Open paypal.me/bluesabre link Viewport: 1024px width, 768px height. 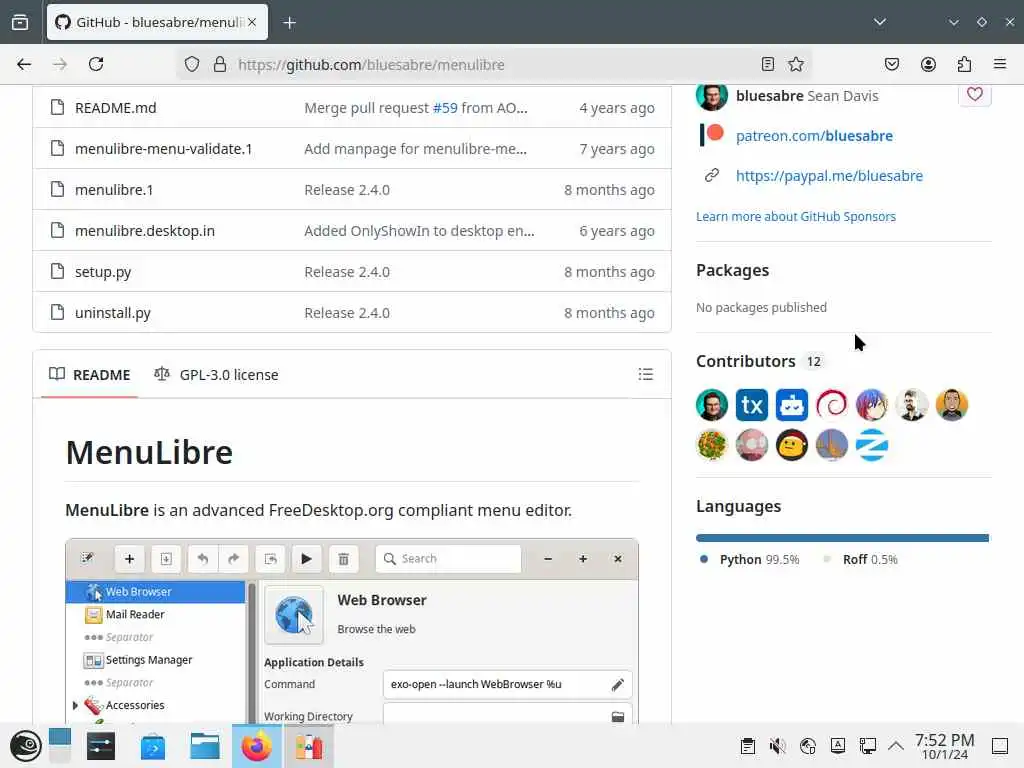(829, 176)
